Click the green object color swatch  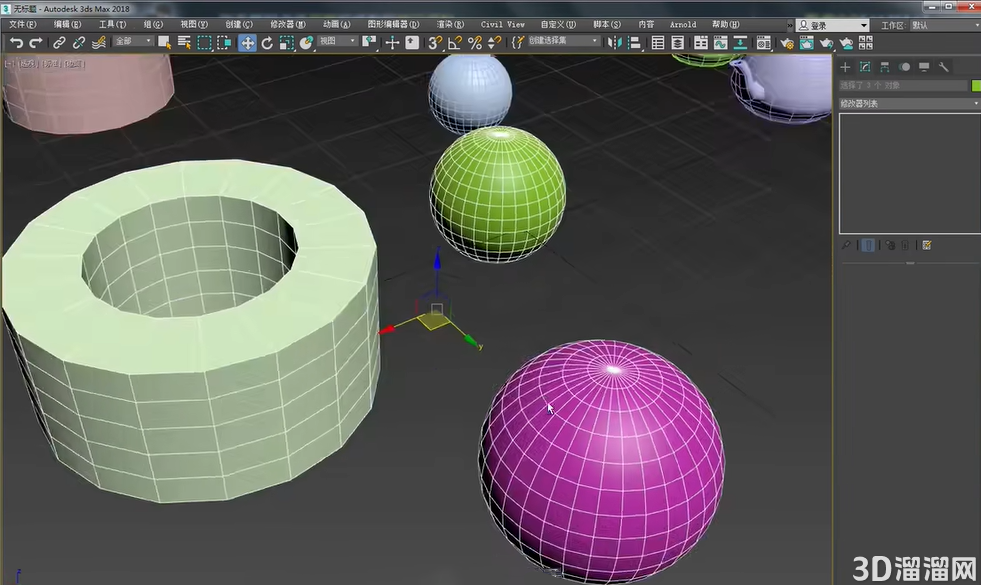pos(975,86)
